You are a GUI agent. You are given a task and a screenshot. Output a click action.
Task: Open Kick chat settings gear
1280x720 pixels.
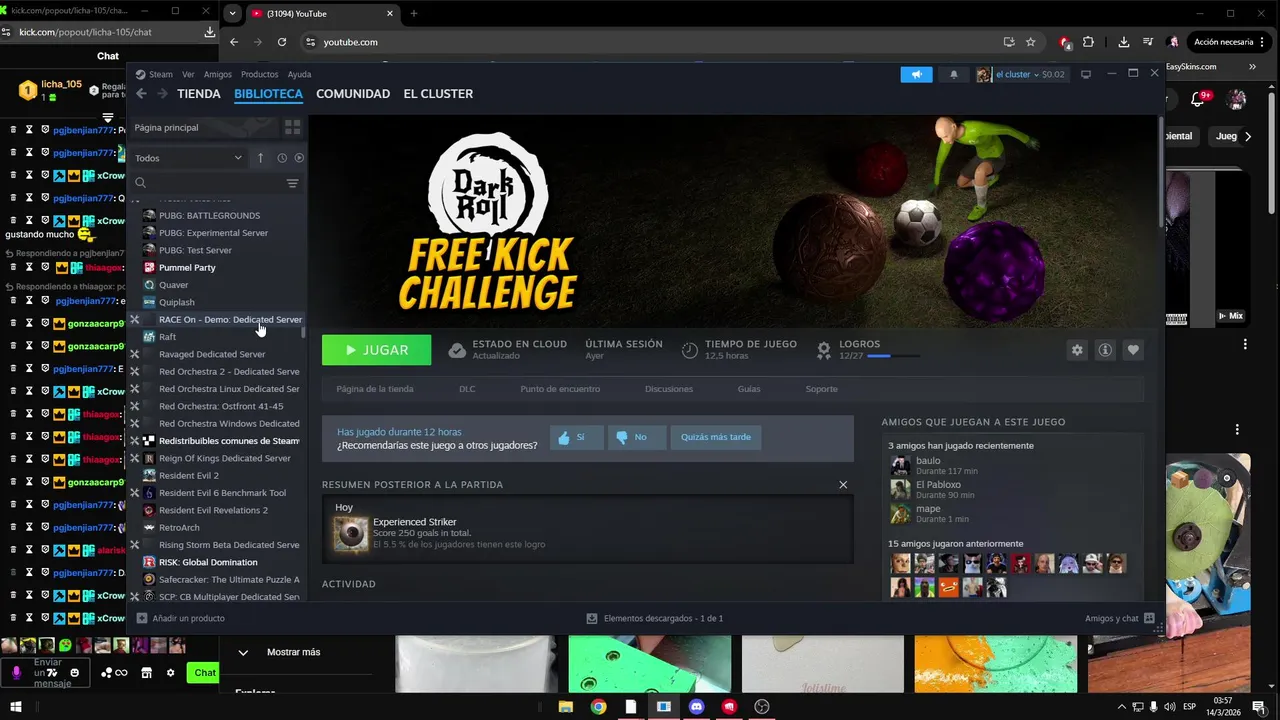170,673
